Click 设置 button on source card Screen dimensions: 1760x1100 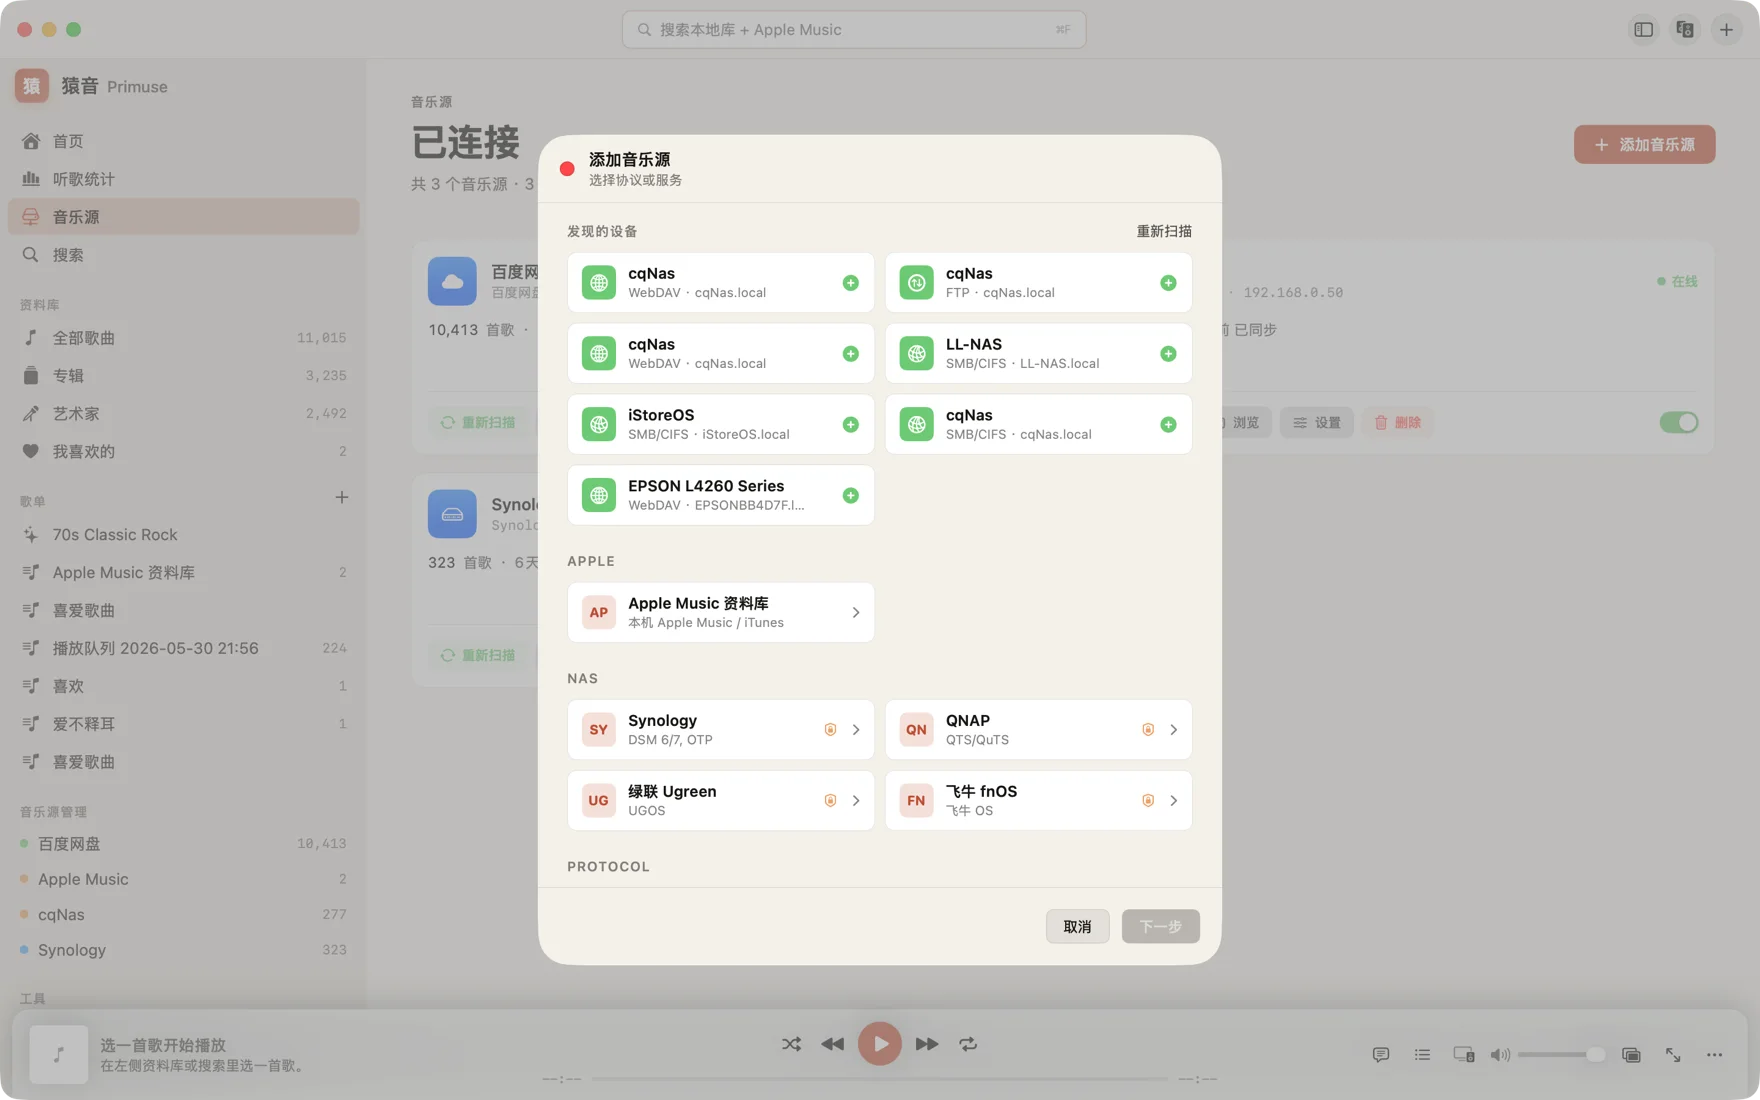coord(1317,423)
